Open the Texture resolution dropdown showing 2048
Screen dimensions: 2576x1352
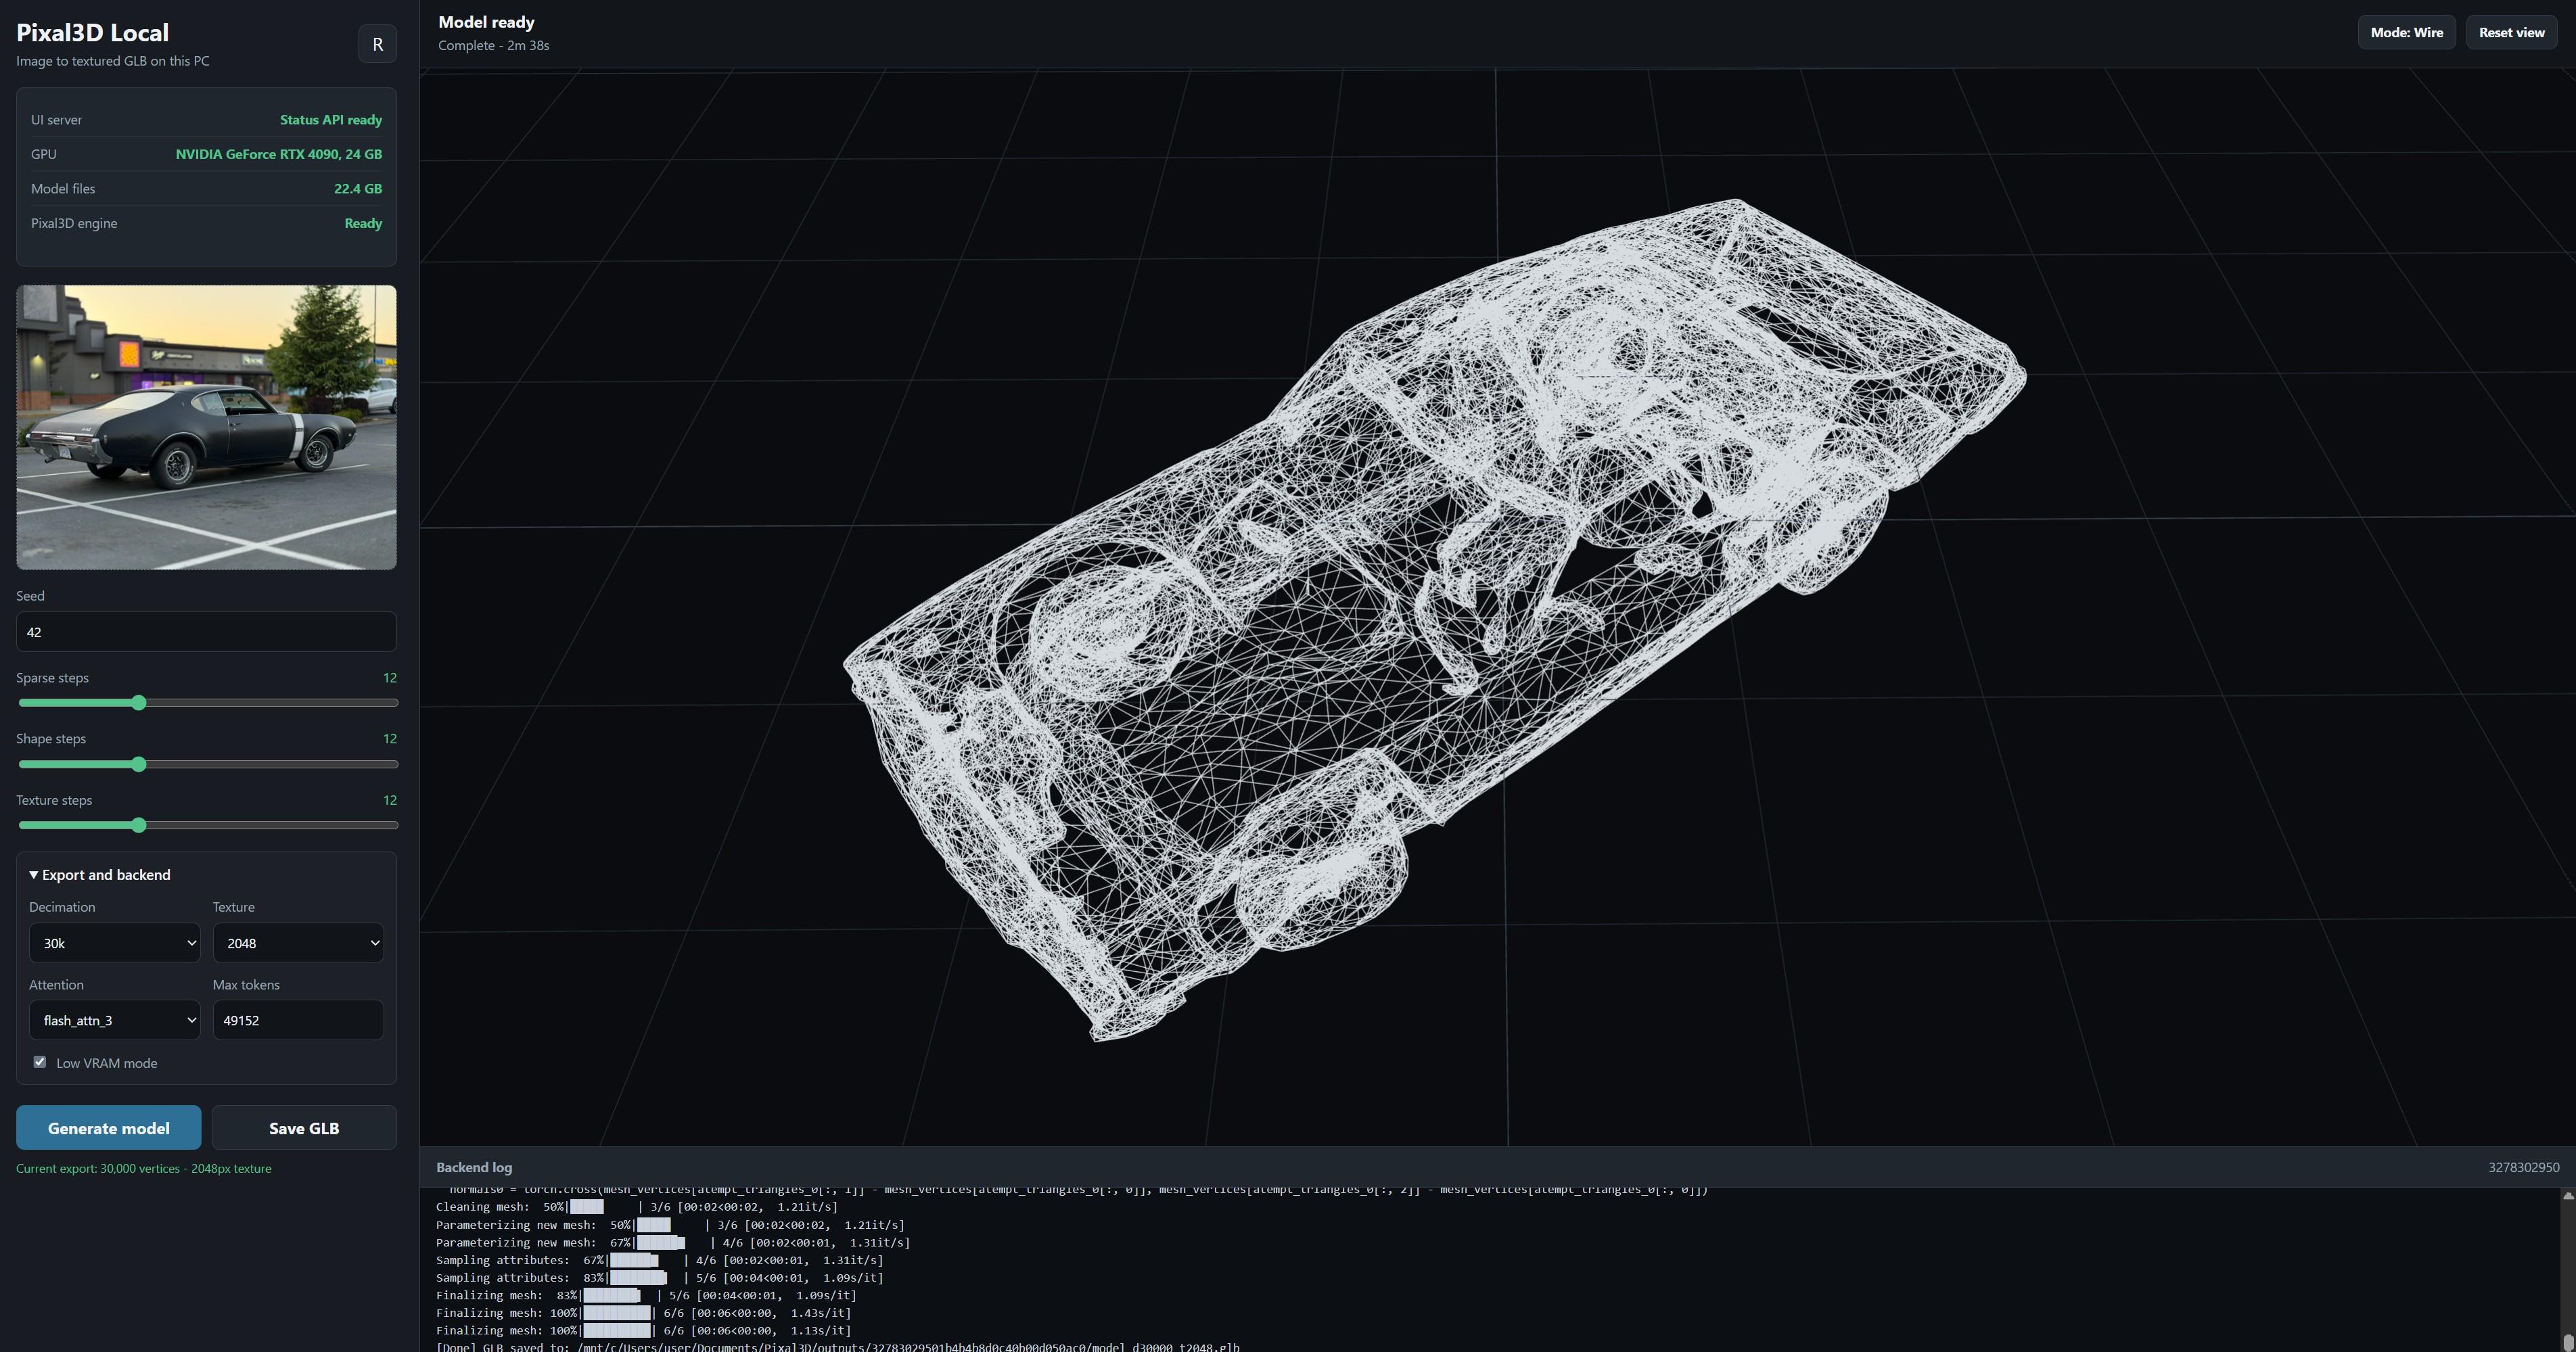click(x=298, y=943)
